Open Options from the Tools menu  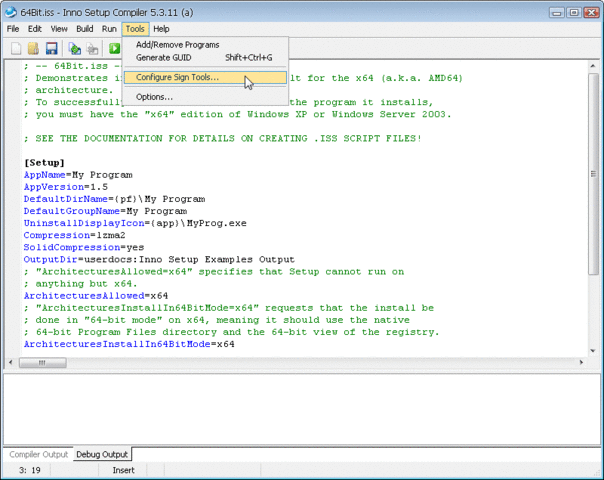[205, 97]
